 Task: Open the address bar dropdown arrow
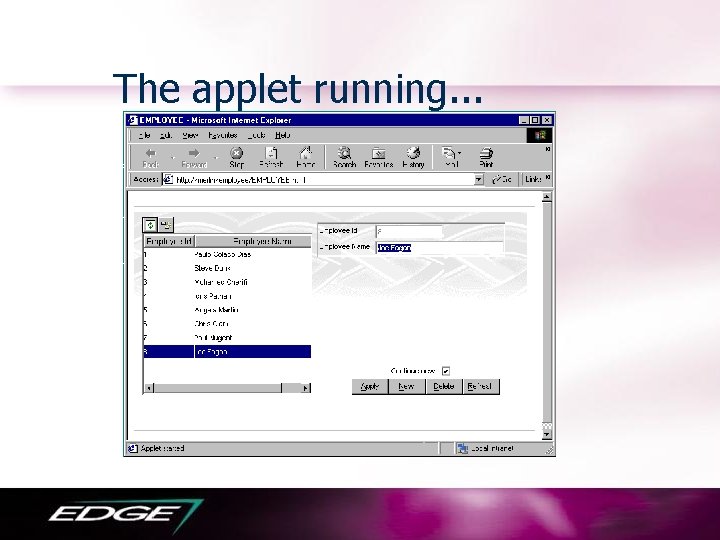[478, 180]
